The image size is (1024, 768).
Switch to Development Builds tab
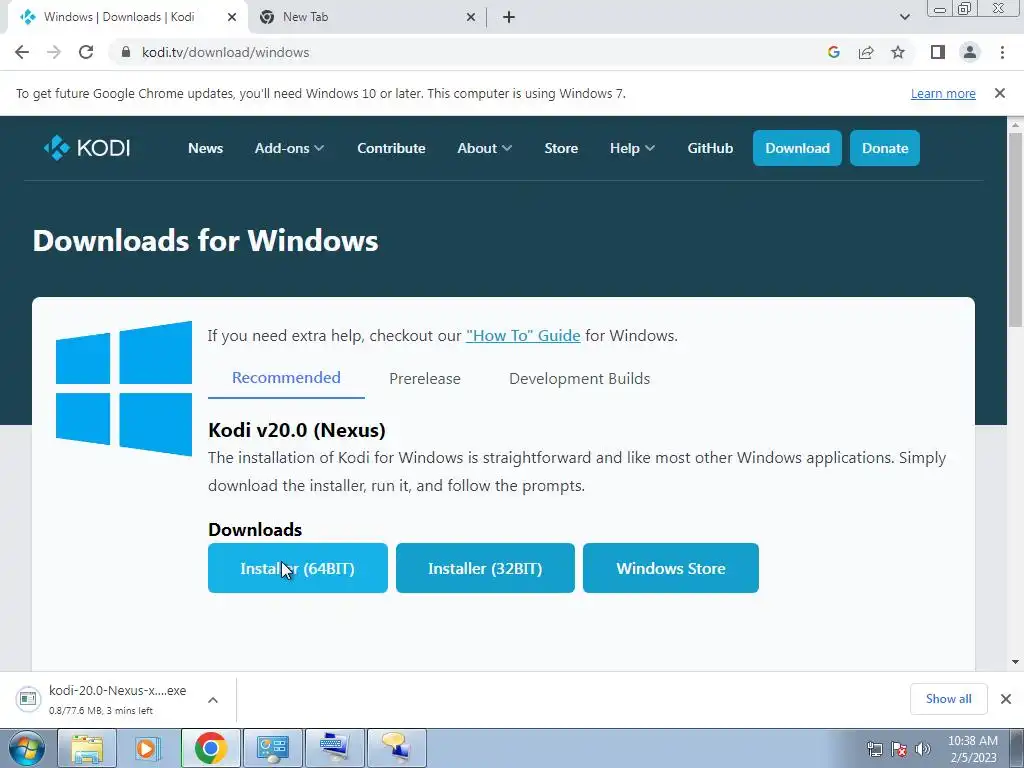[579, 379]
